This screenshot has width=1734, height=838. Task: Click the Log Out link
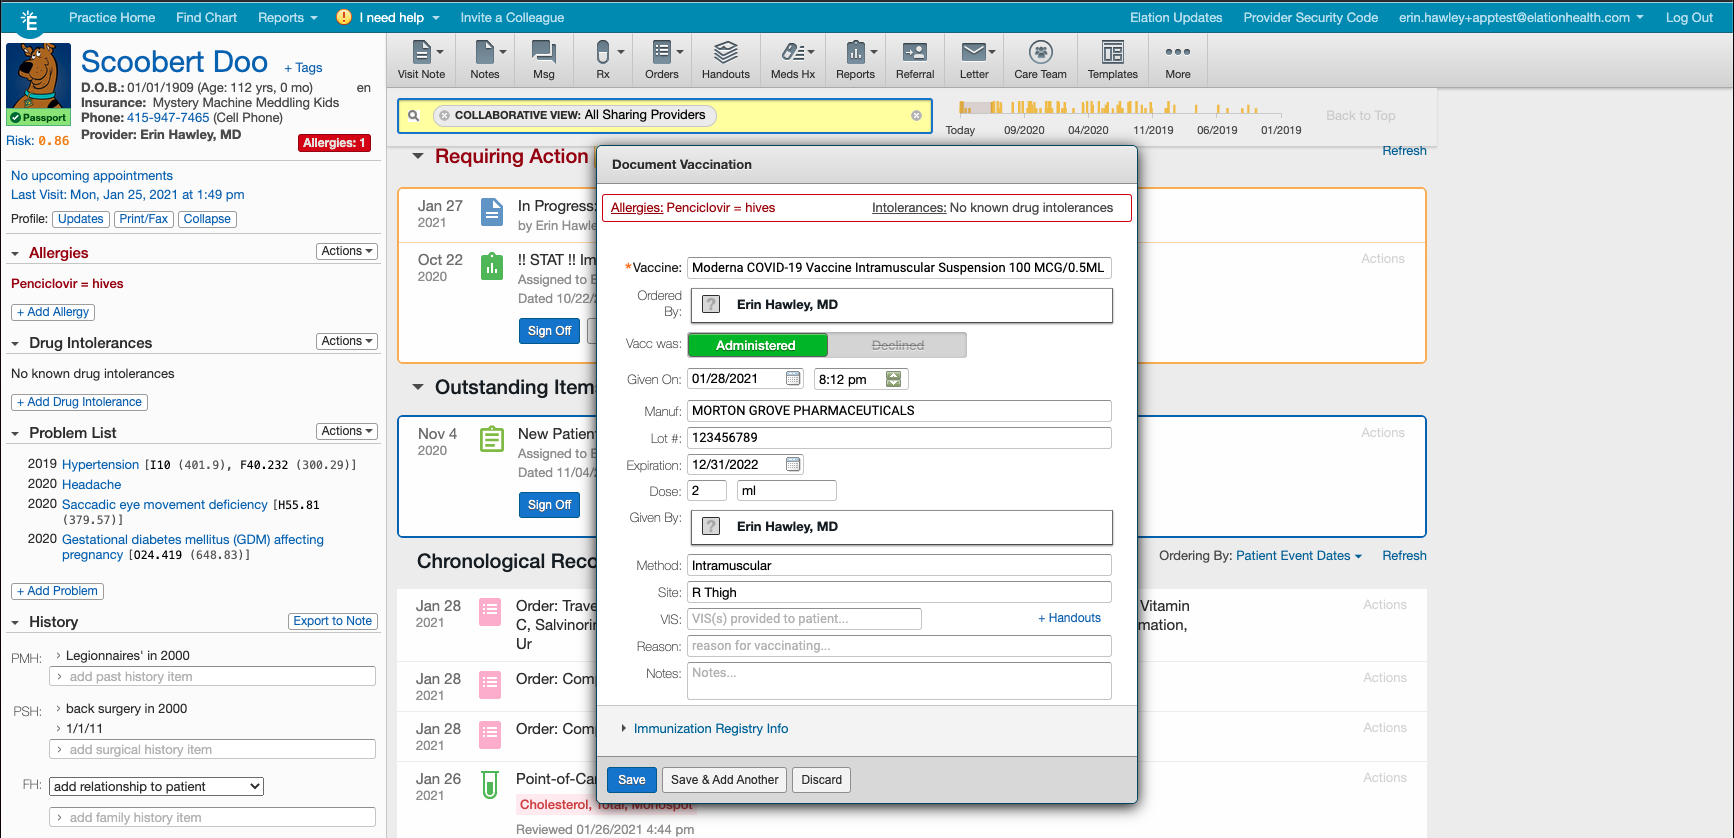coord(1689,17)
